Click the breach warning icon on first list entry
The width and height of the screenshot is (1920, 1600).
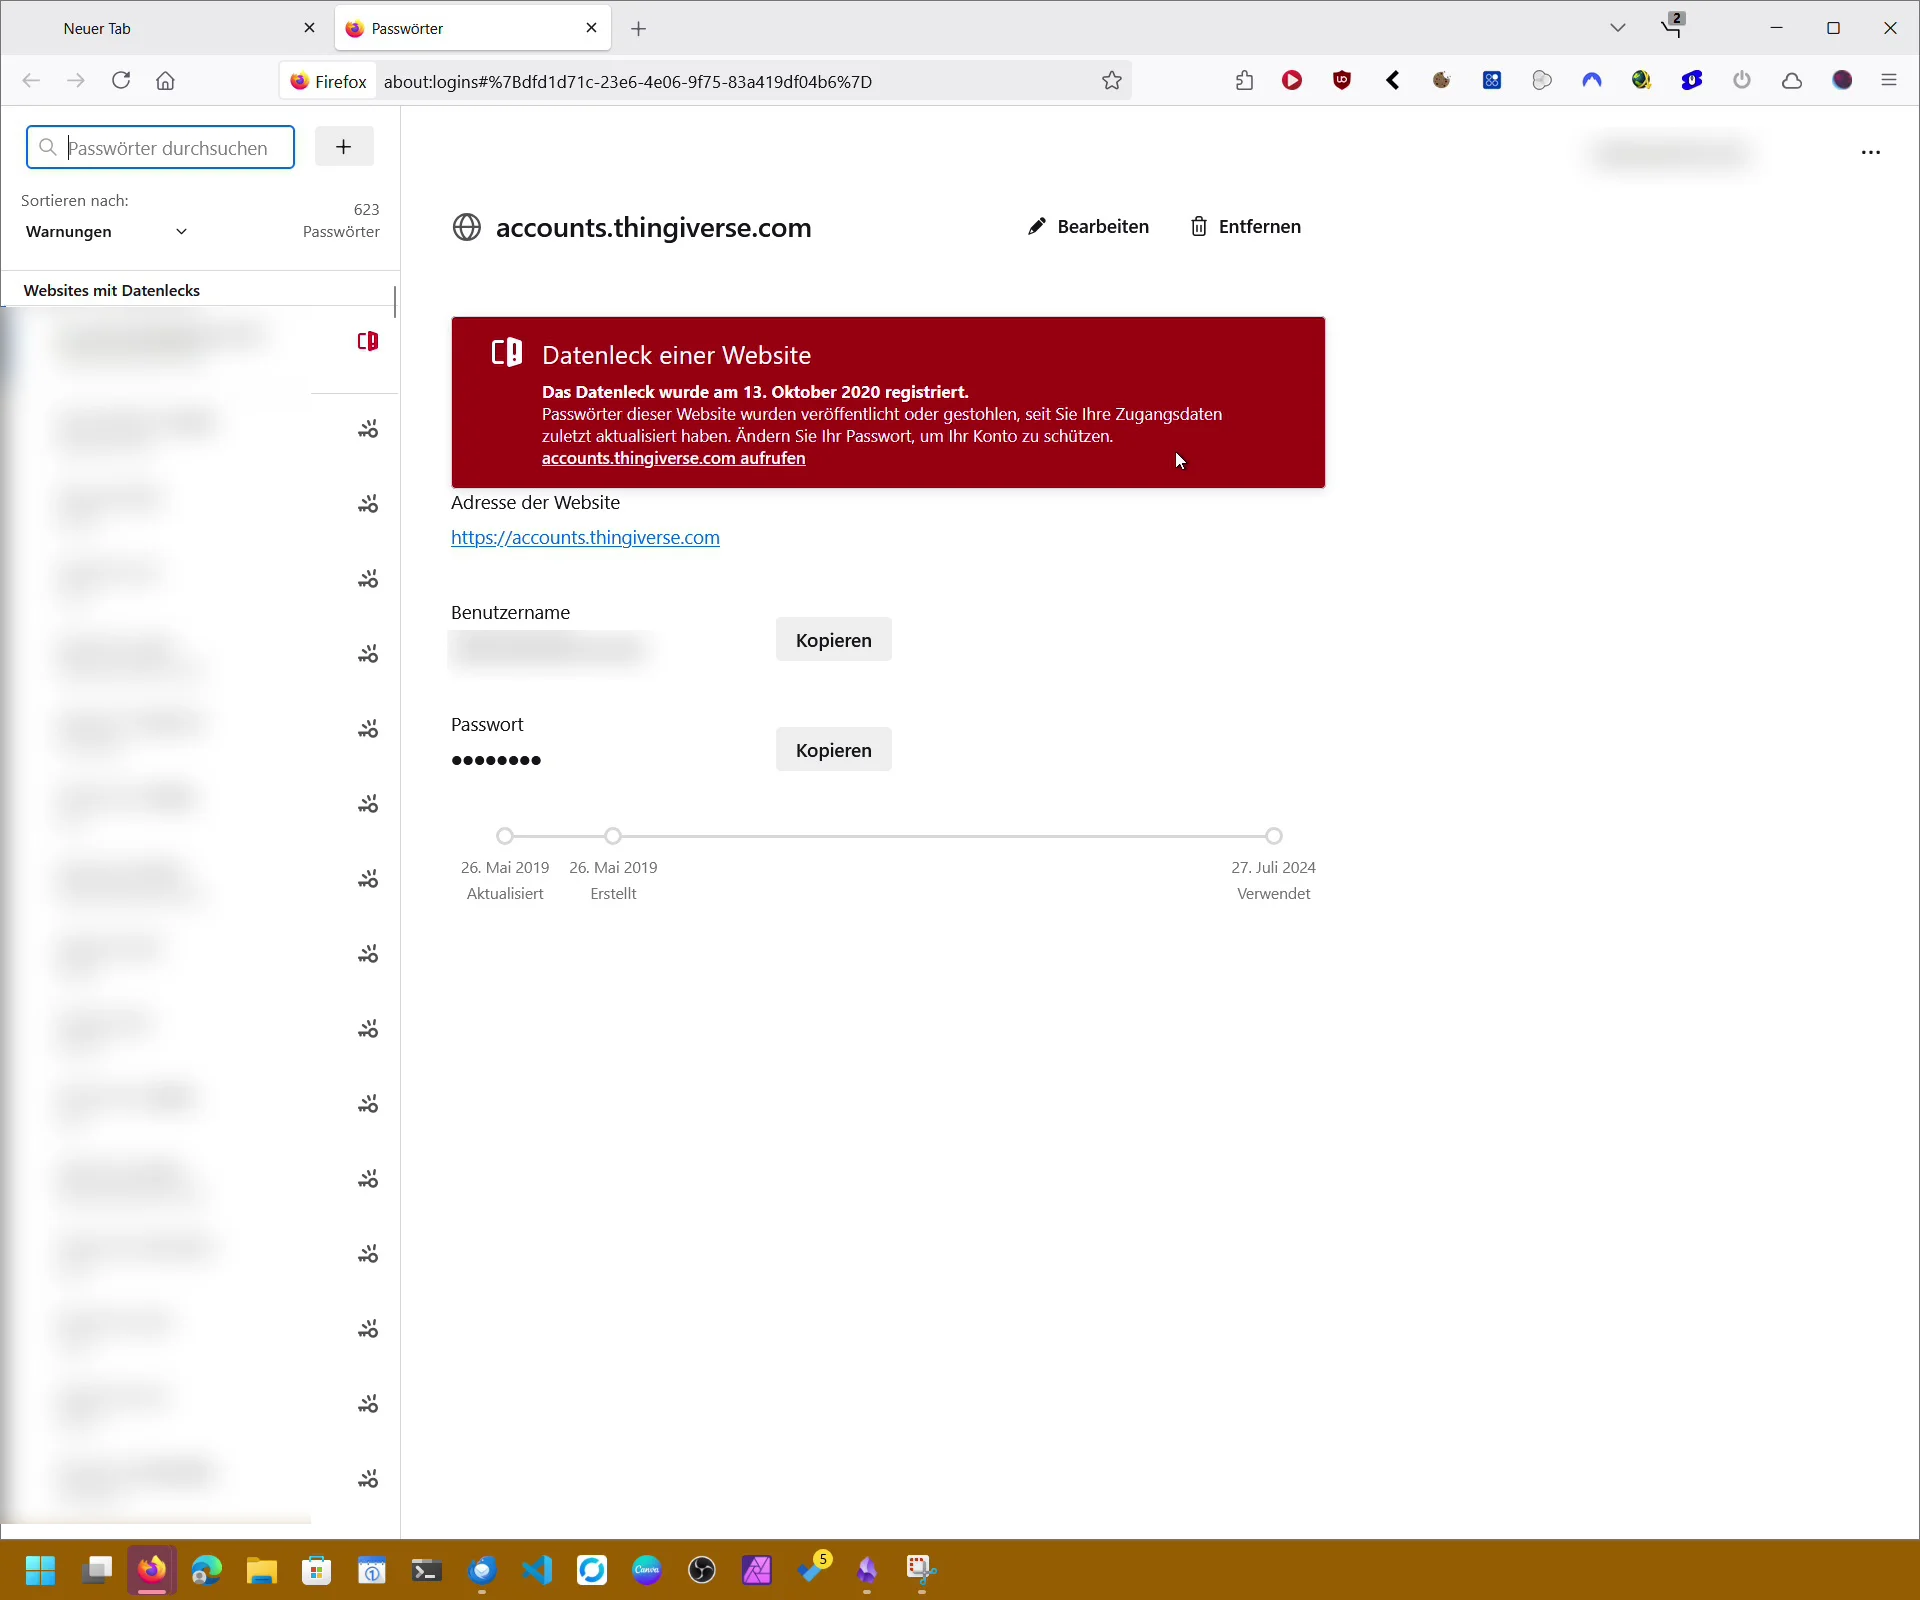coord(367,342)
